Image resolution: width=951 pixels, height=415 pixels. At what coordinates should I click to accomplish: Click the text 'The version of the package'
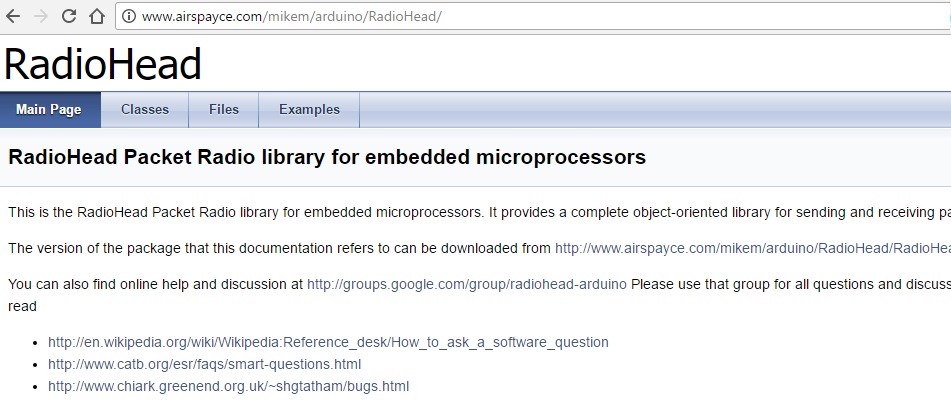pos(150,248)
